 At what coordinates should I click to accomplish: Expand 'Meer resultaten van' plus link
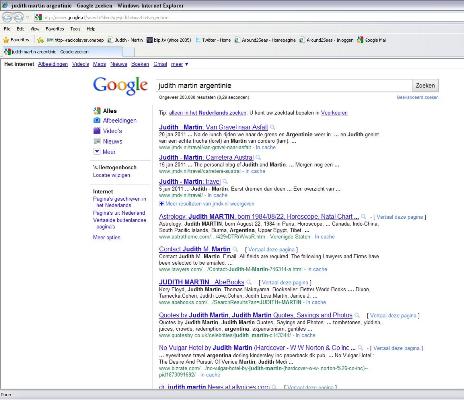click(207, 203)
